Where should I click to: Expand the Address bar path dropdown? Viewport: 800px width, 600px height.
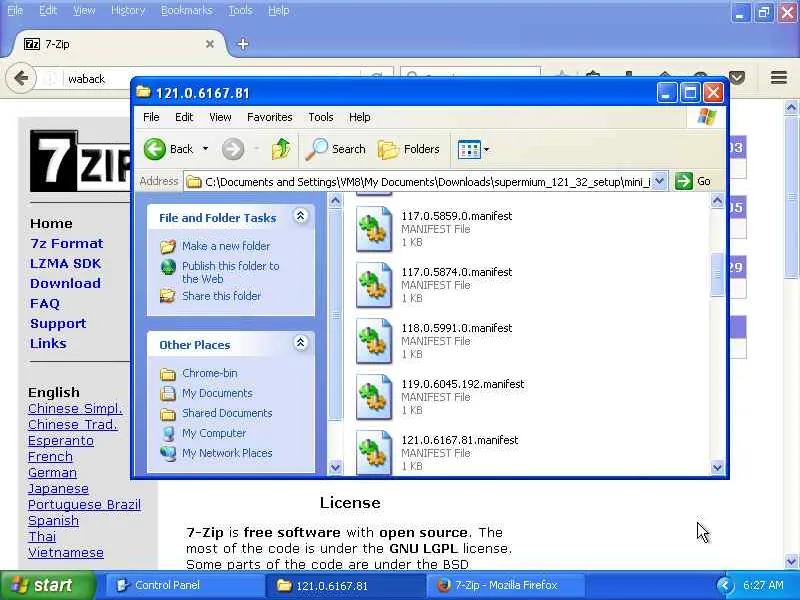[659, 181]
